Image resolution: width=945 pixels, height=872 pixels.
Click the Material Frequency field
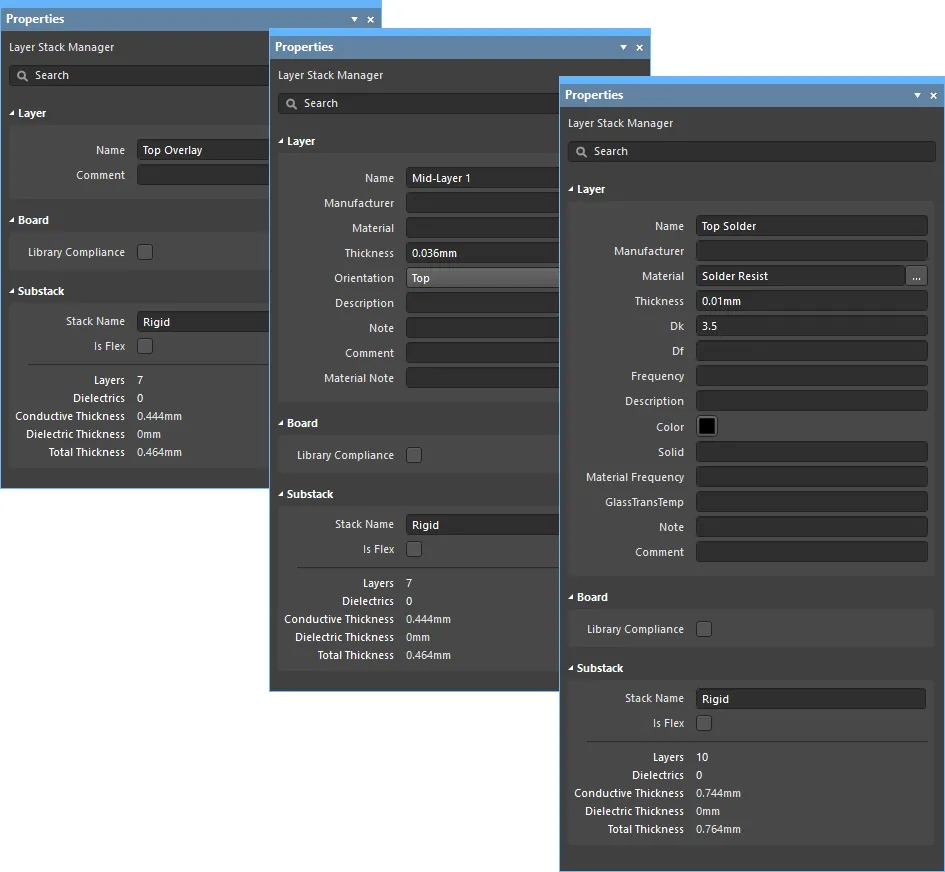(x=811, y=477)
